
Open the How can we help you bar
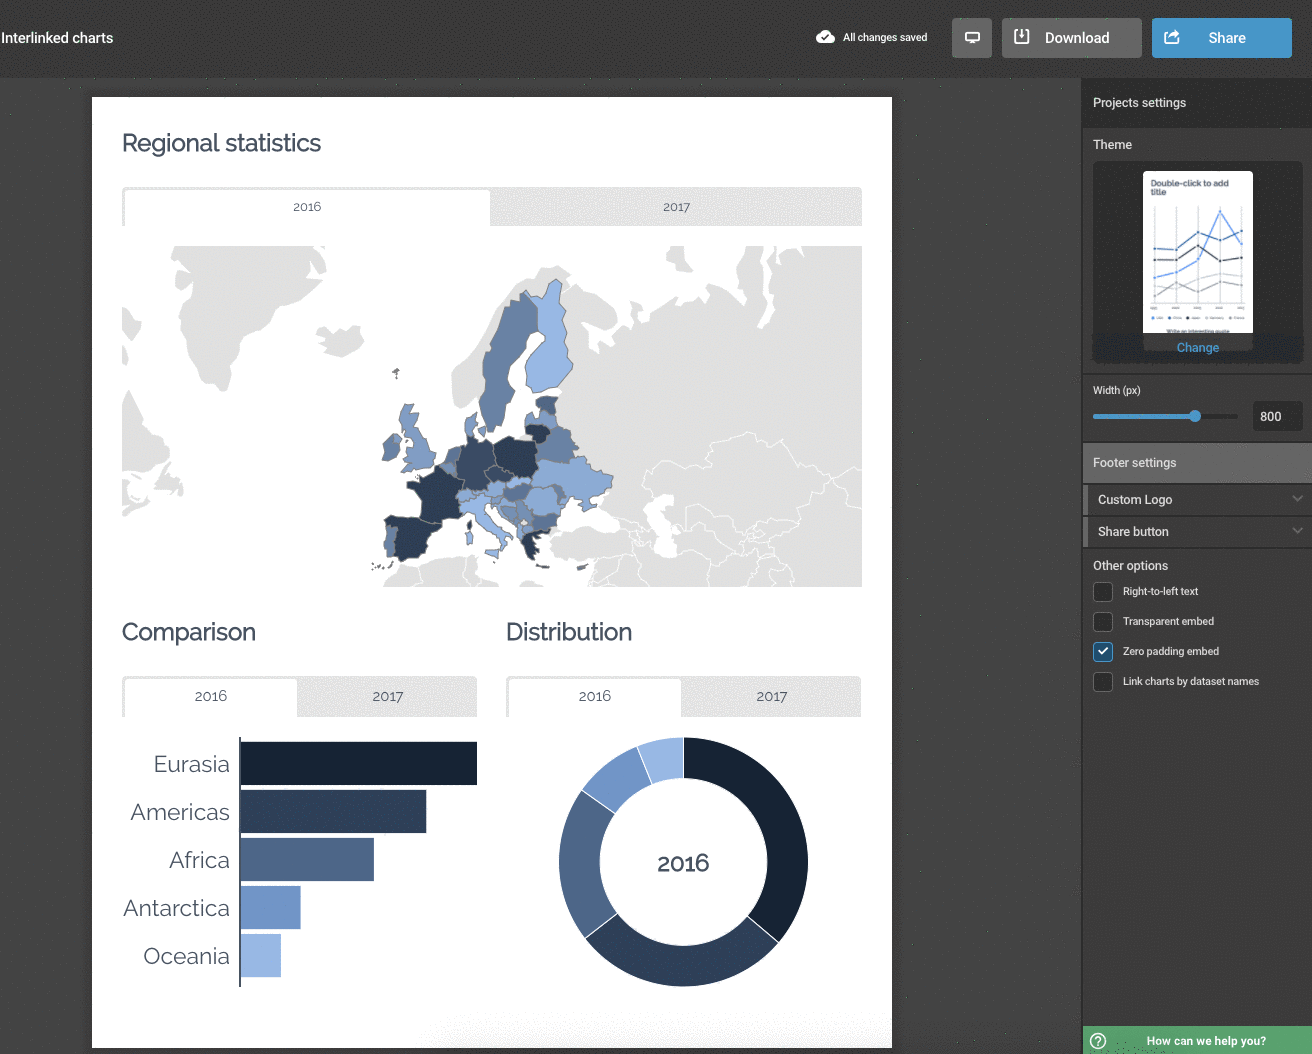pos(1205,1041)
